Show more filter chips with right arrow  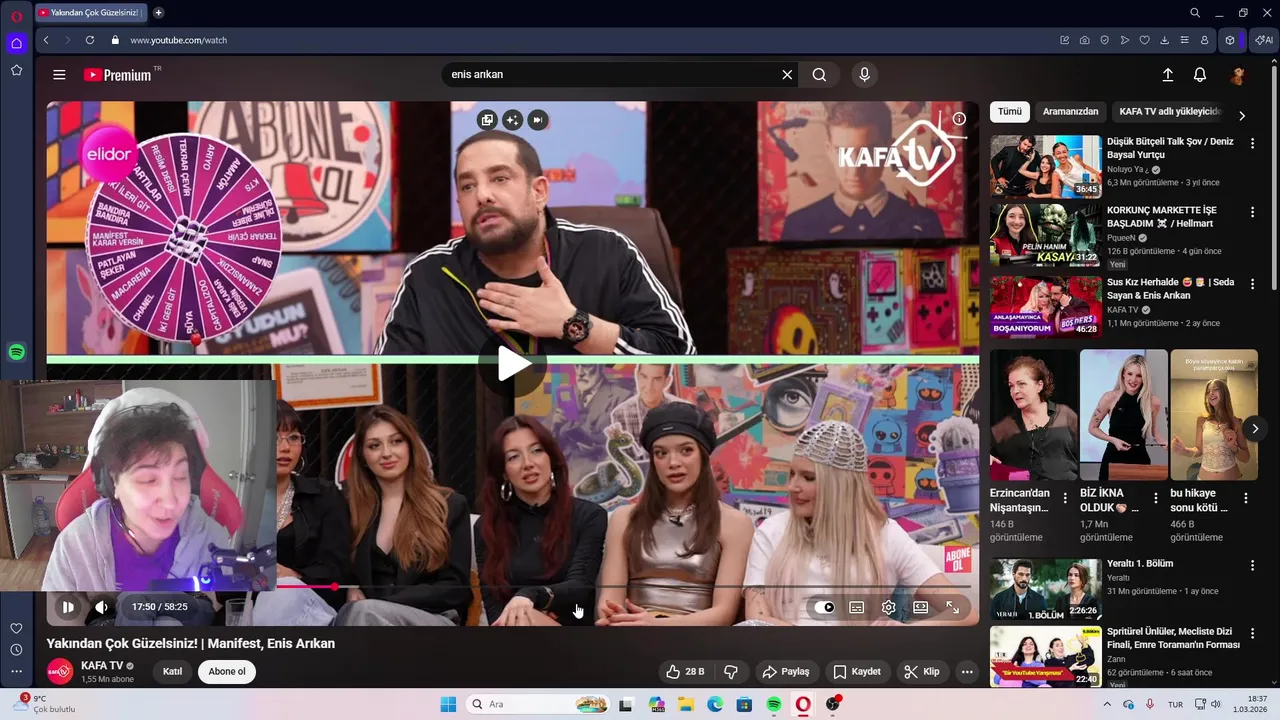tap(1242, 116)
